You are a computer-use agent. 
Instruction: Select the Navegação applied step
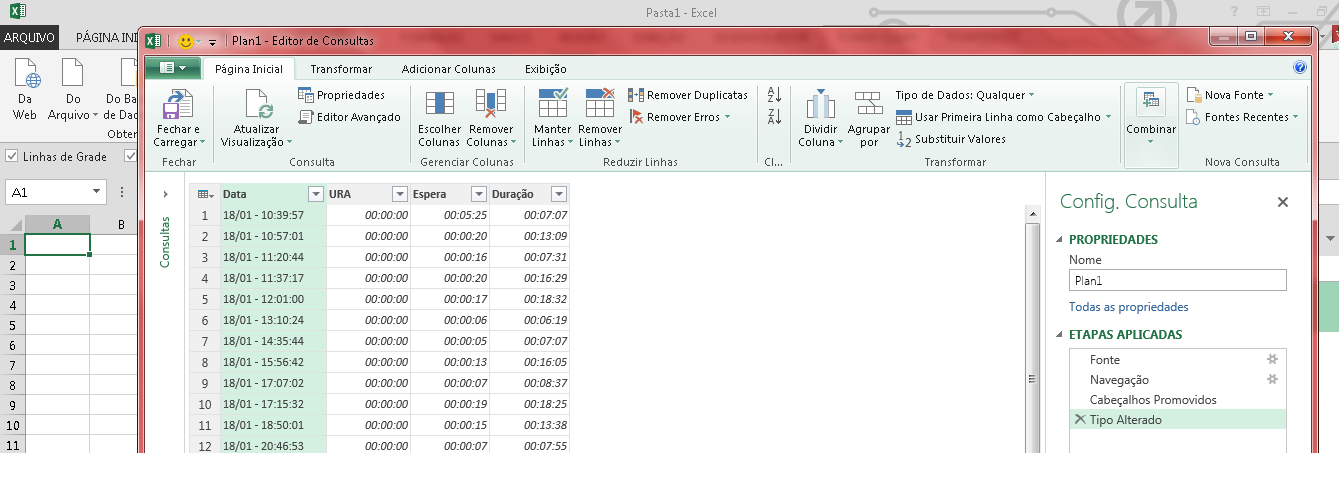(1177, 380)
